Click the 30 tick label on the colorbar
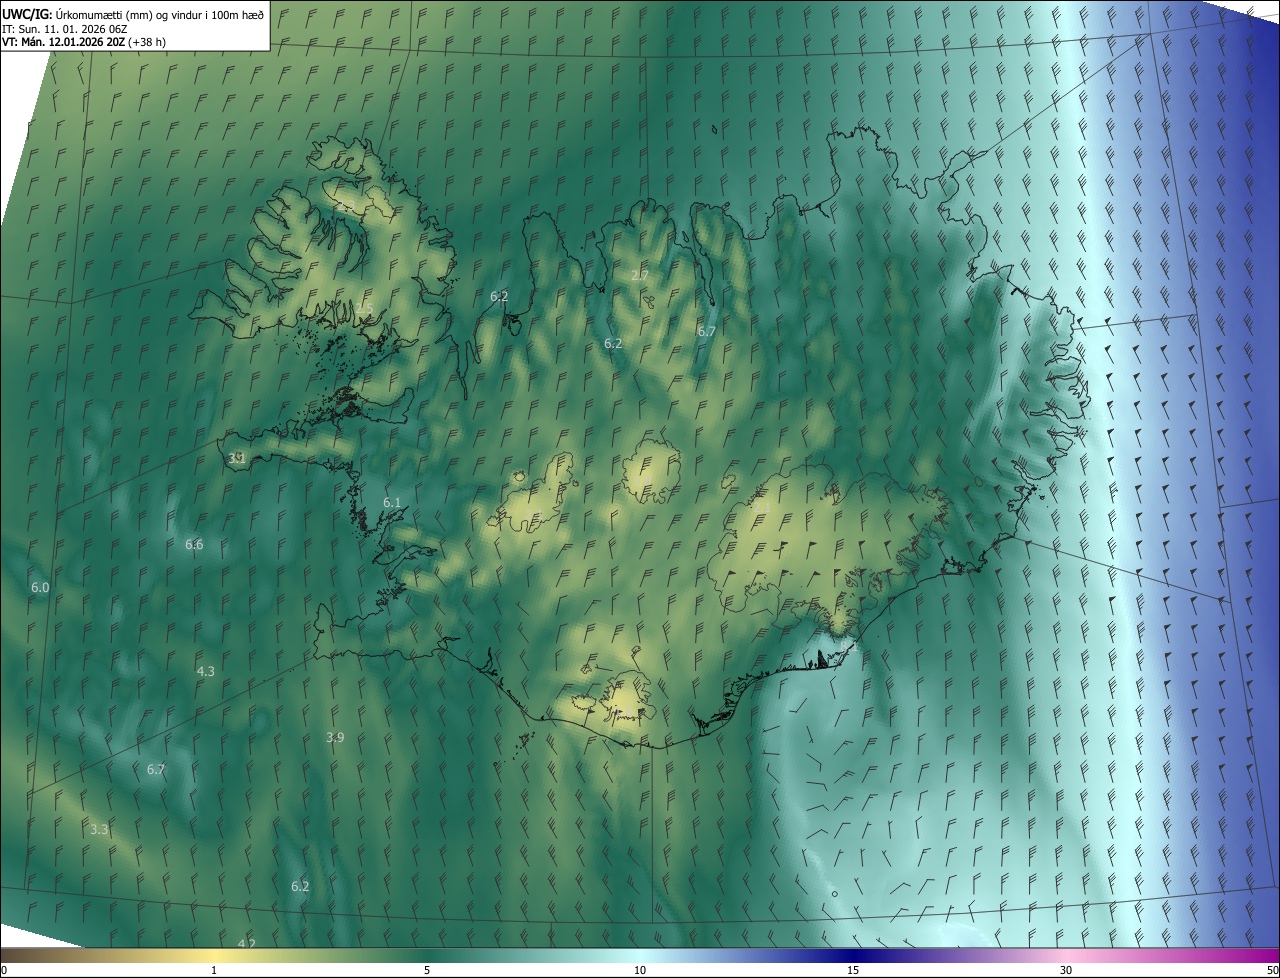 pos(1066,970)
